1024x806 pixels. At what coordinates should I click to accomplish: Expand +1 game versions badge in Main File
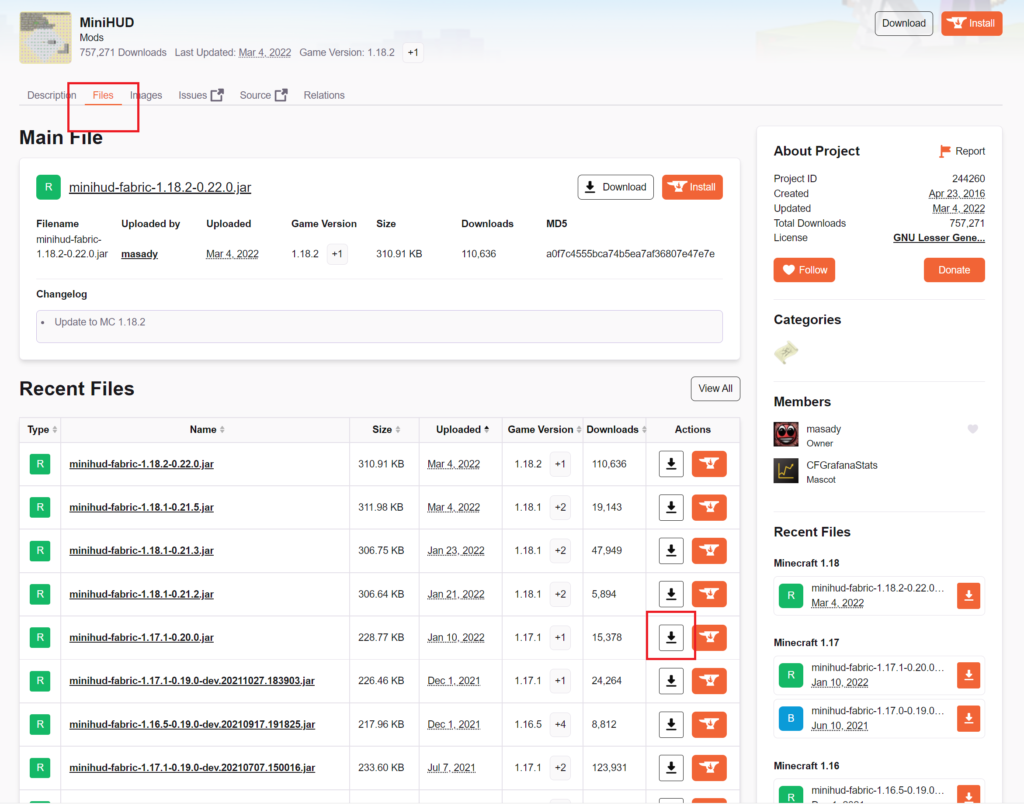337,254
